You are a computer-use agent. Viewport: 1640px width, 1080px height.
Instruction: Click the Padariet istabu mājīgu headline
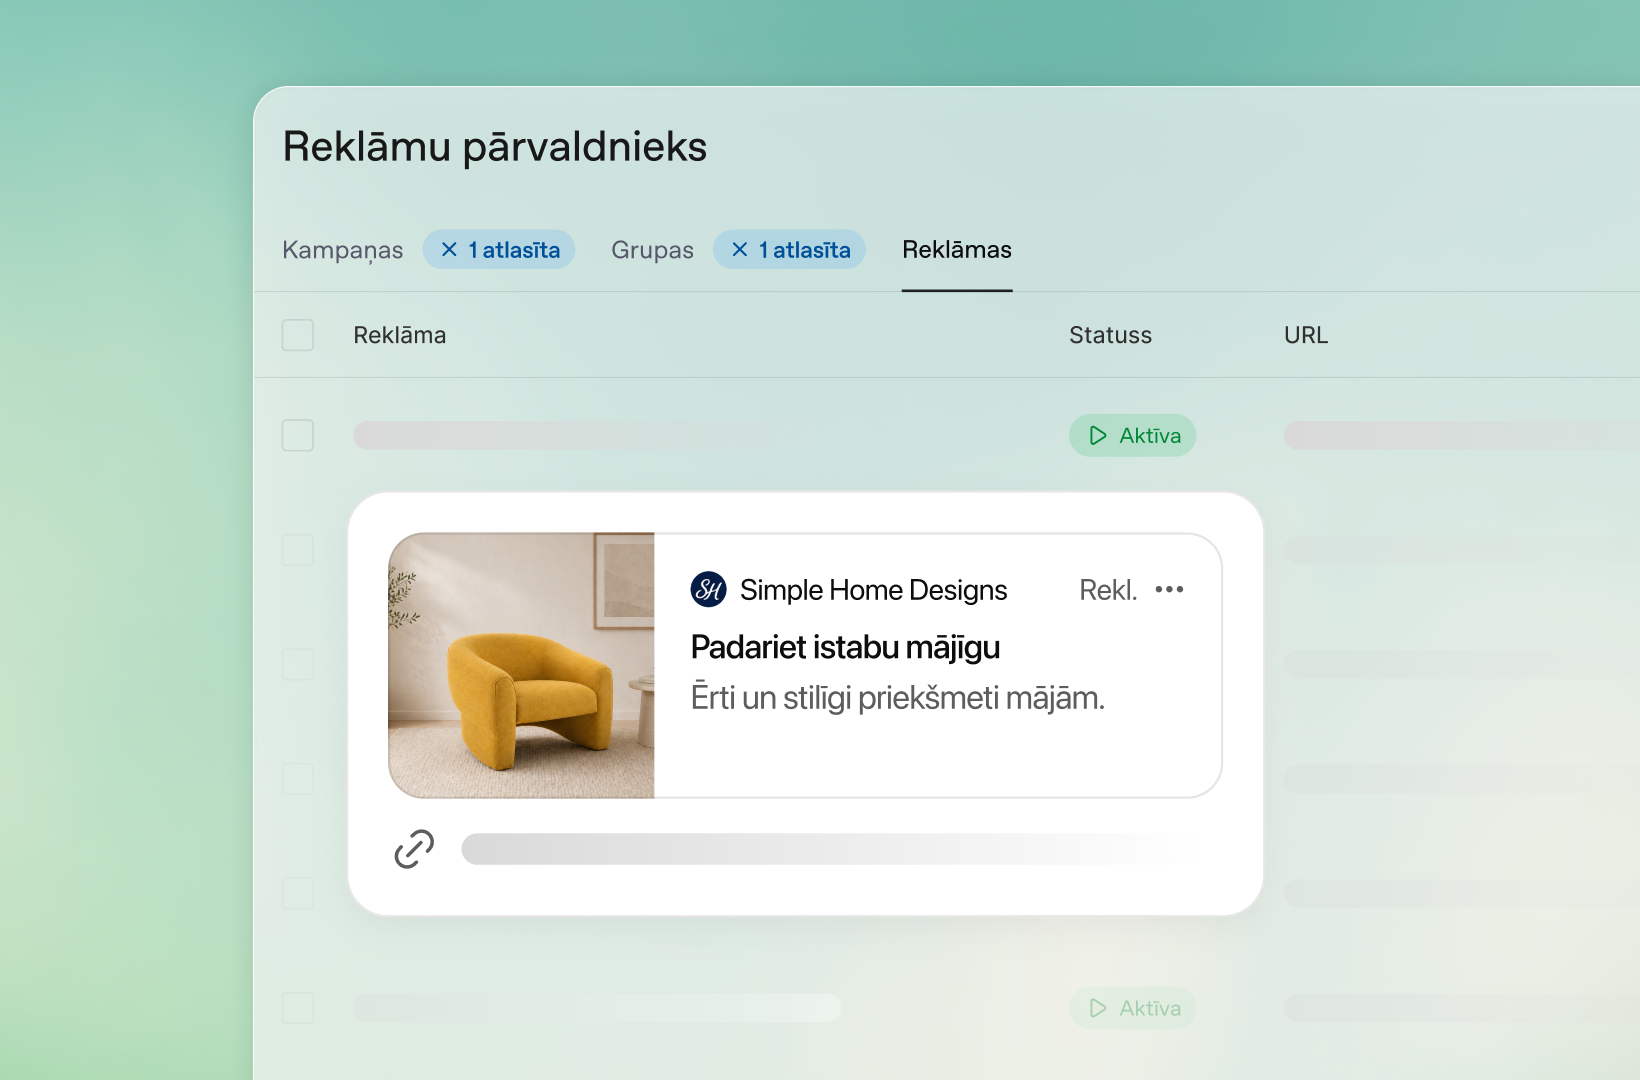[x=845, y=648]
